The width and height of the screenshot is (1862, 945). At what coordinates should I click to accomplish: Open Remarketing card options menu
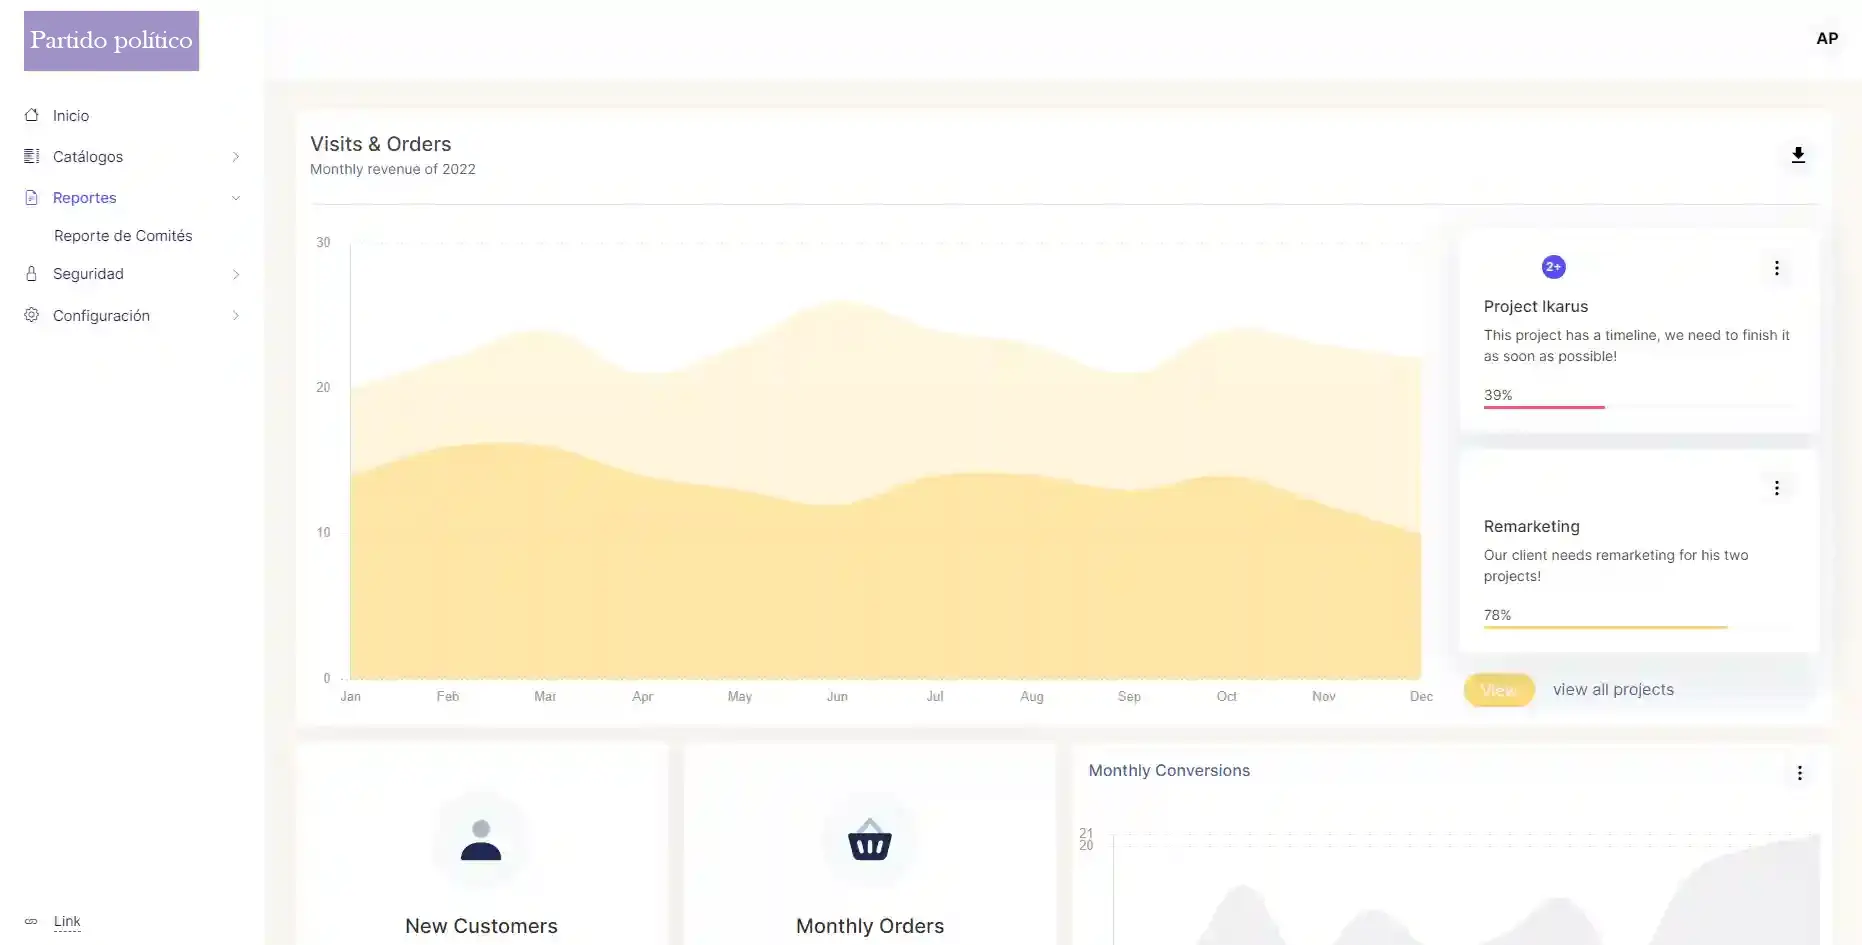1777,488
